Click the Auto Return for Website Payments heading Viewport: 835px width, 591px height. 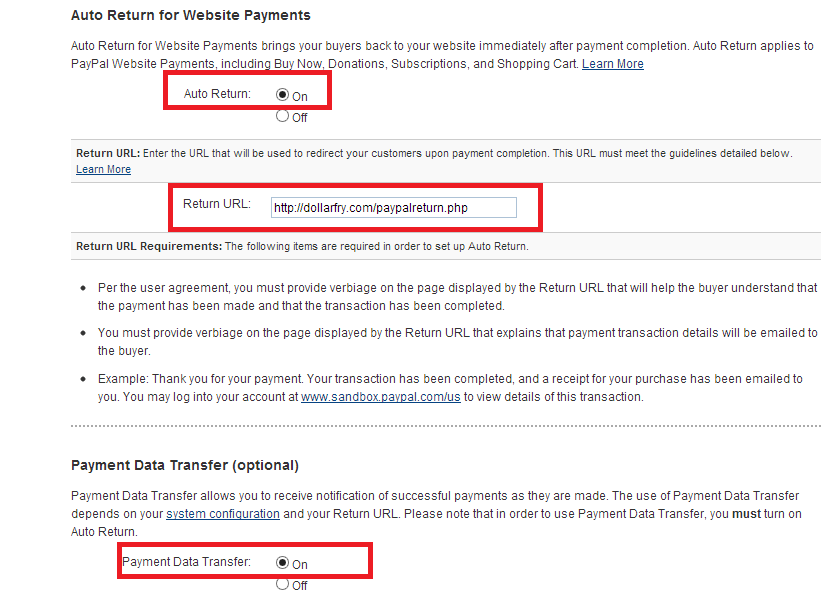(x=190, y=15)
